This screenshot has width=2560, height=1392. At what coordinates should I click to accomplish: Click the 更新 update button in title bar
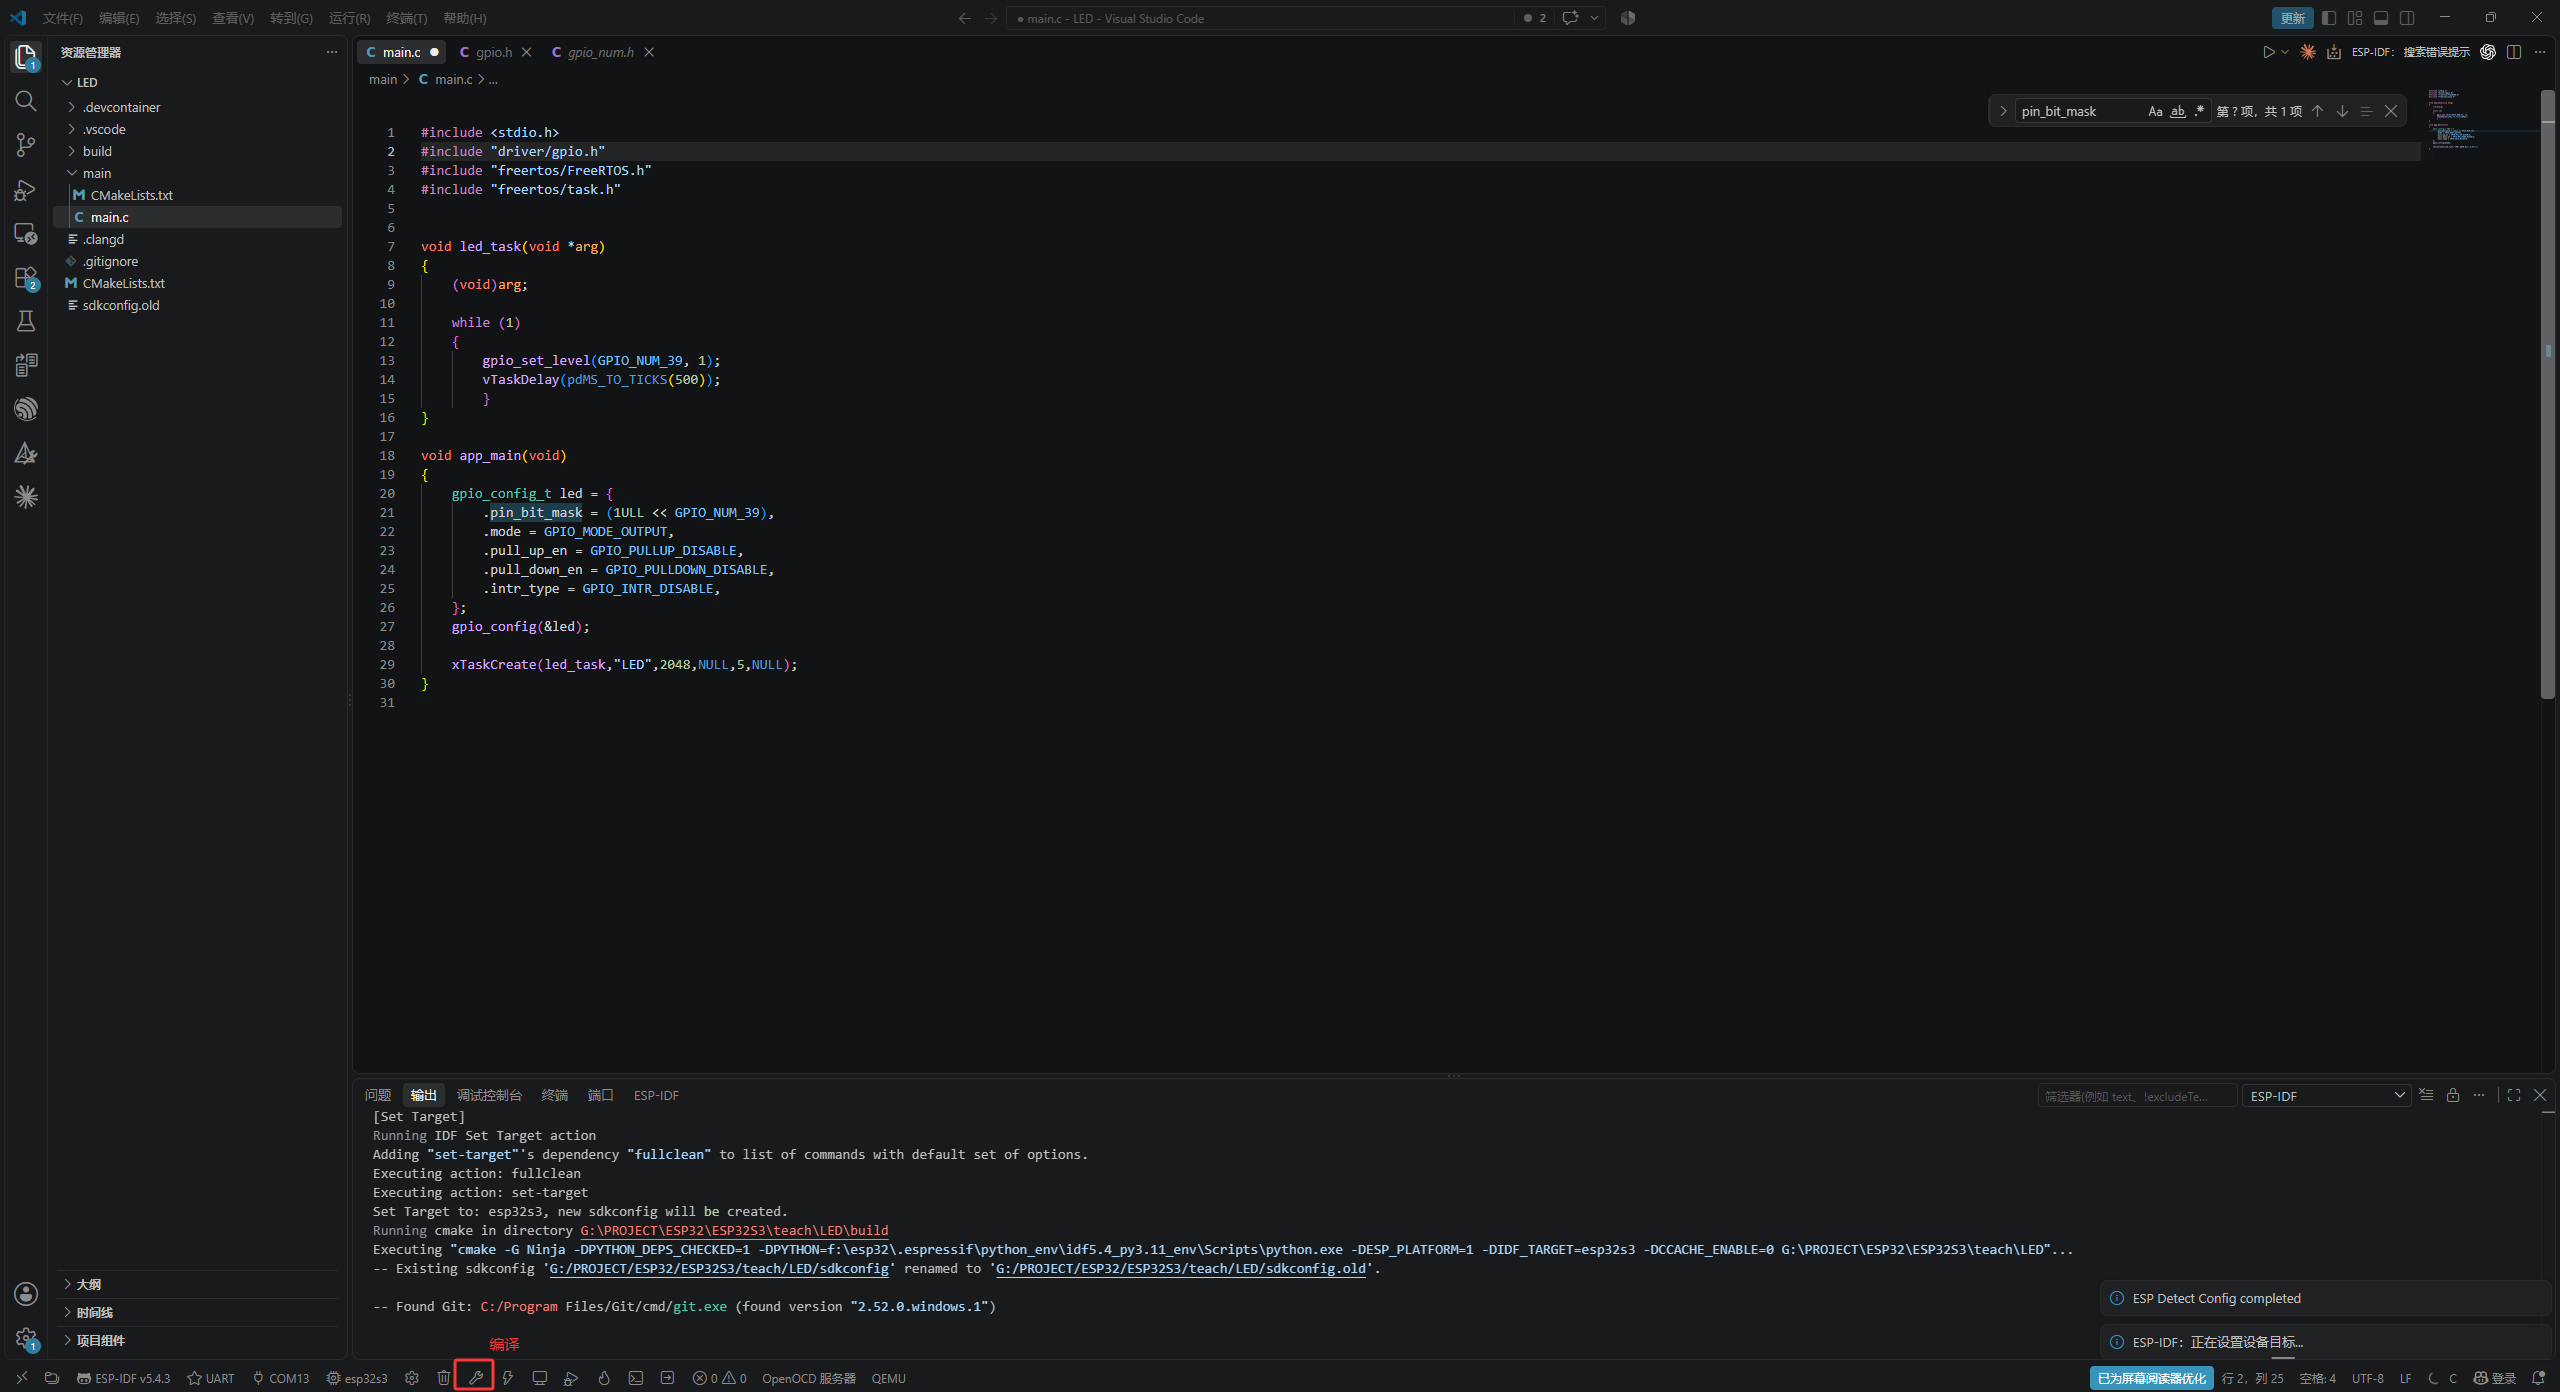(x=2292, y=18)
